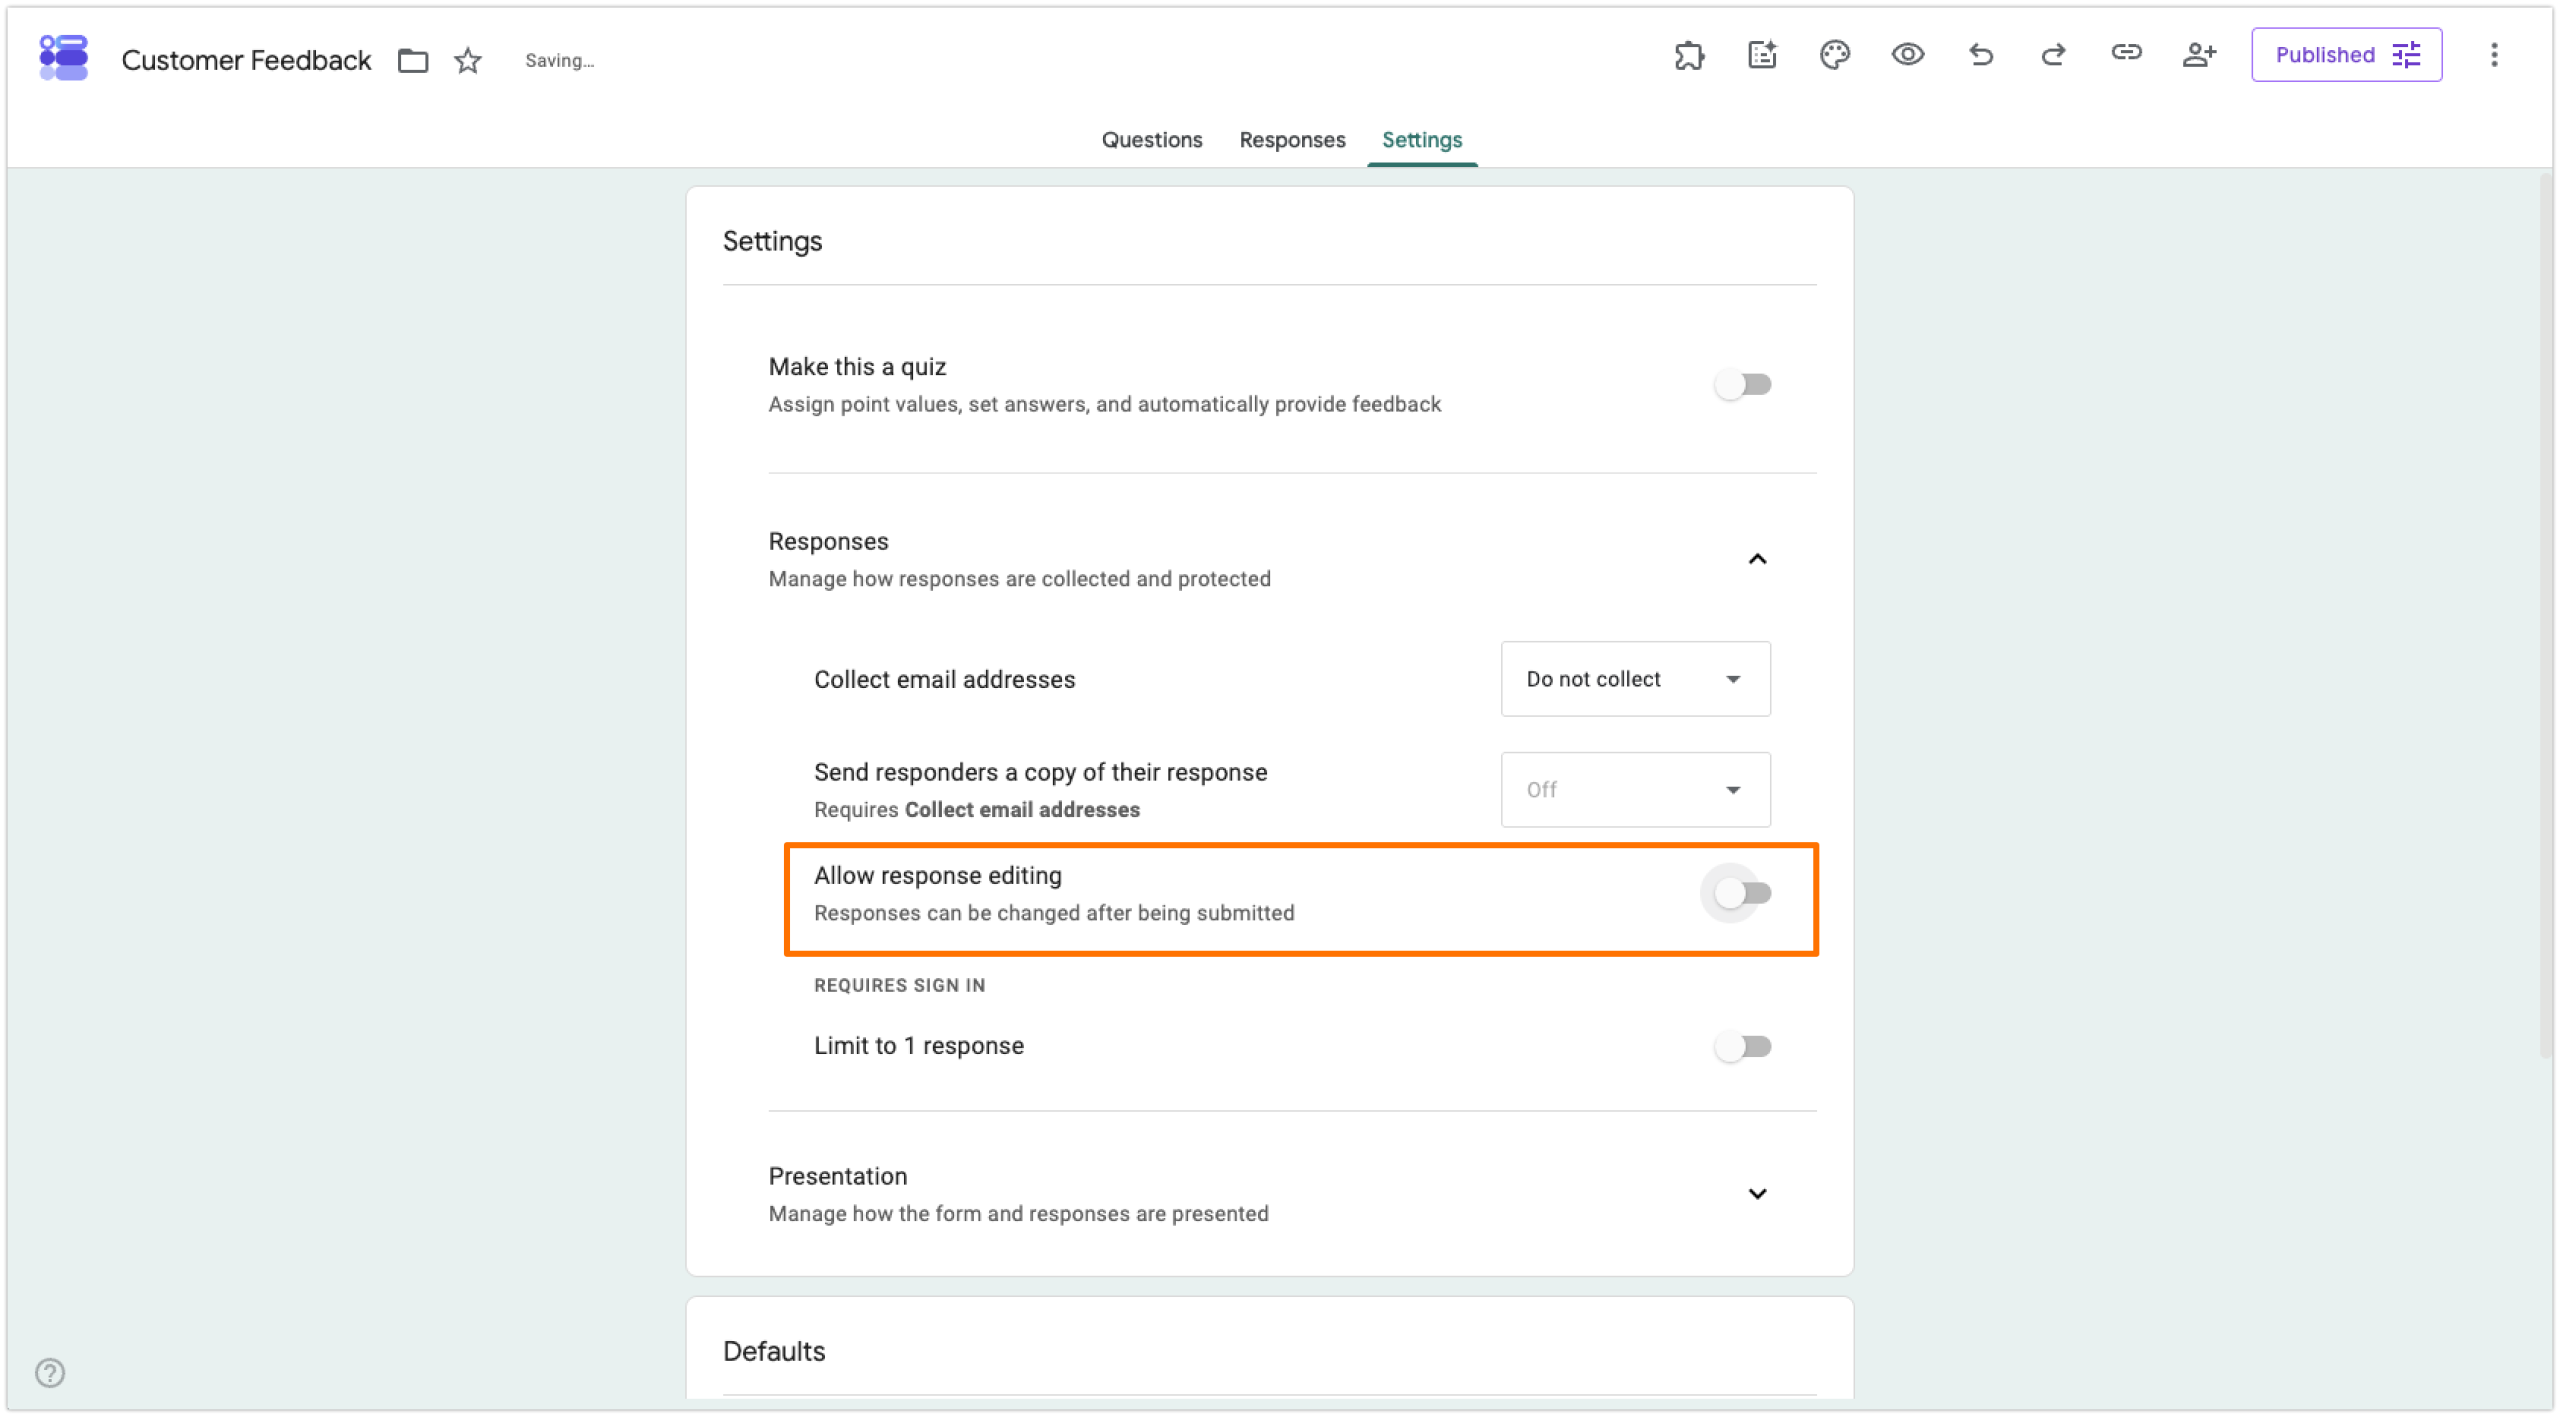This screenshot has width=2560, height=1417.
Task: Toggle Allow response editing switch
Action: [x=1743, y=893]
